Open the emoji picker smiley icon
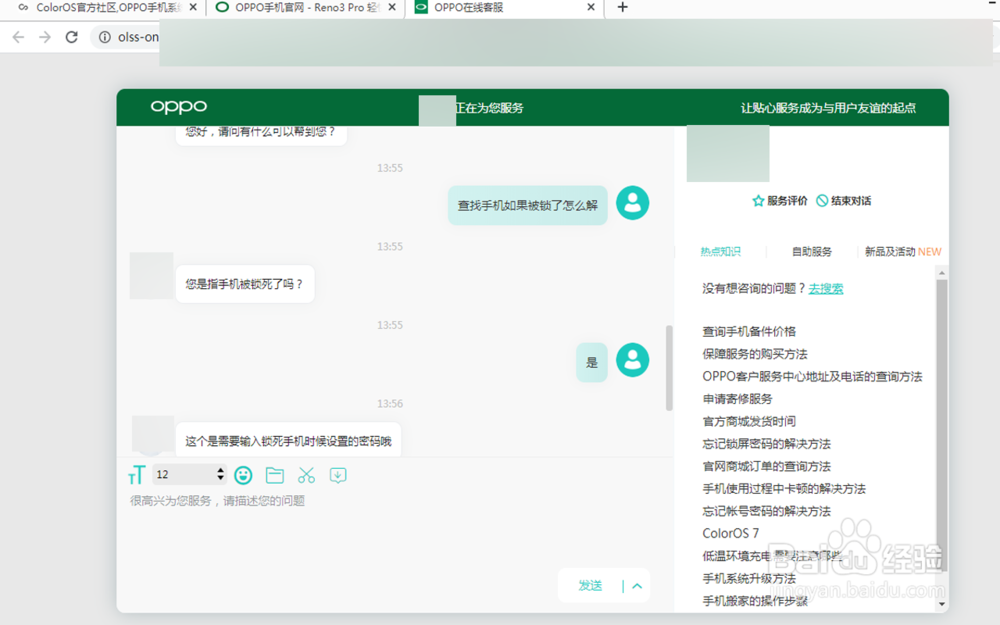Image resolution: width=1000 pixels, height=625 pixels. point(243,475)
